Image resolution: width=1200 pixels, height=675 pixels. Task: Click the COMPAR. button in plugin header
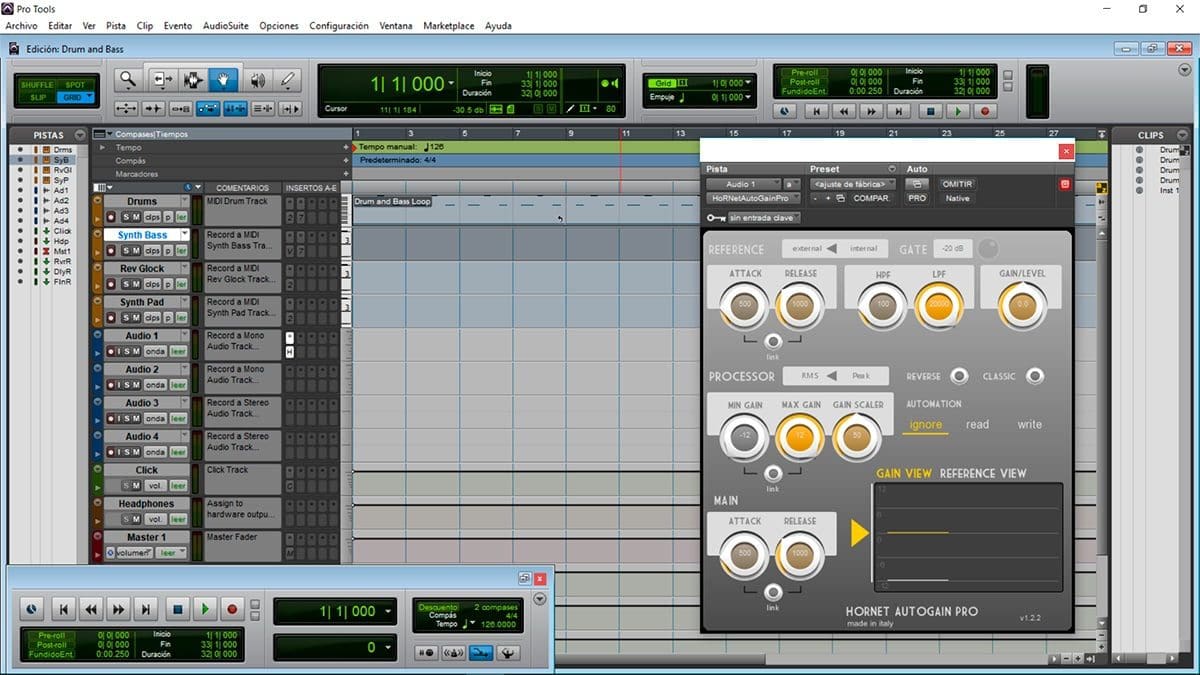[871, 198]
